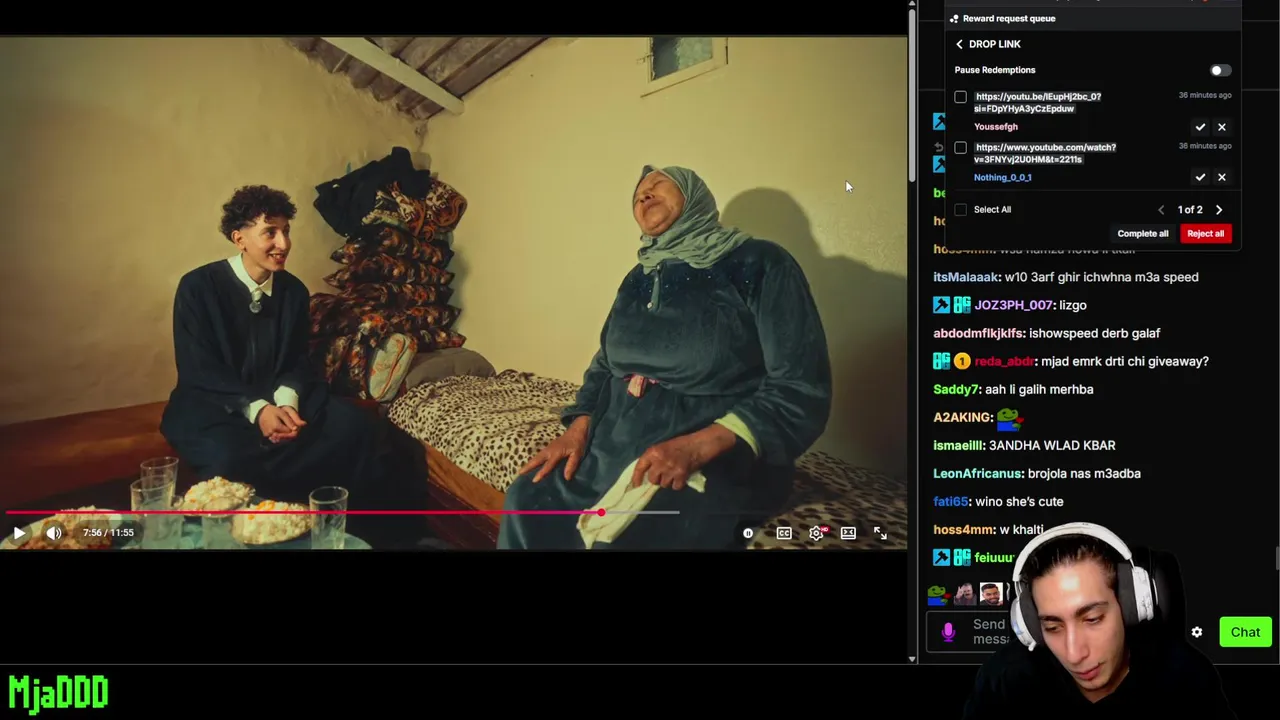This screenshot has height=720, width=1280.
Task: Click username Nothing_0_0_1 in queue
Action: tap(1003, 178)
